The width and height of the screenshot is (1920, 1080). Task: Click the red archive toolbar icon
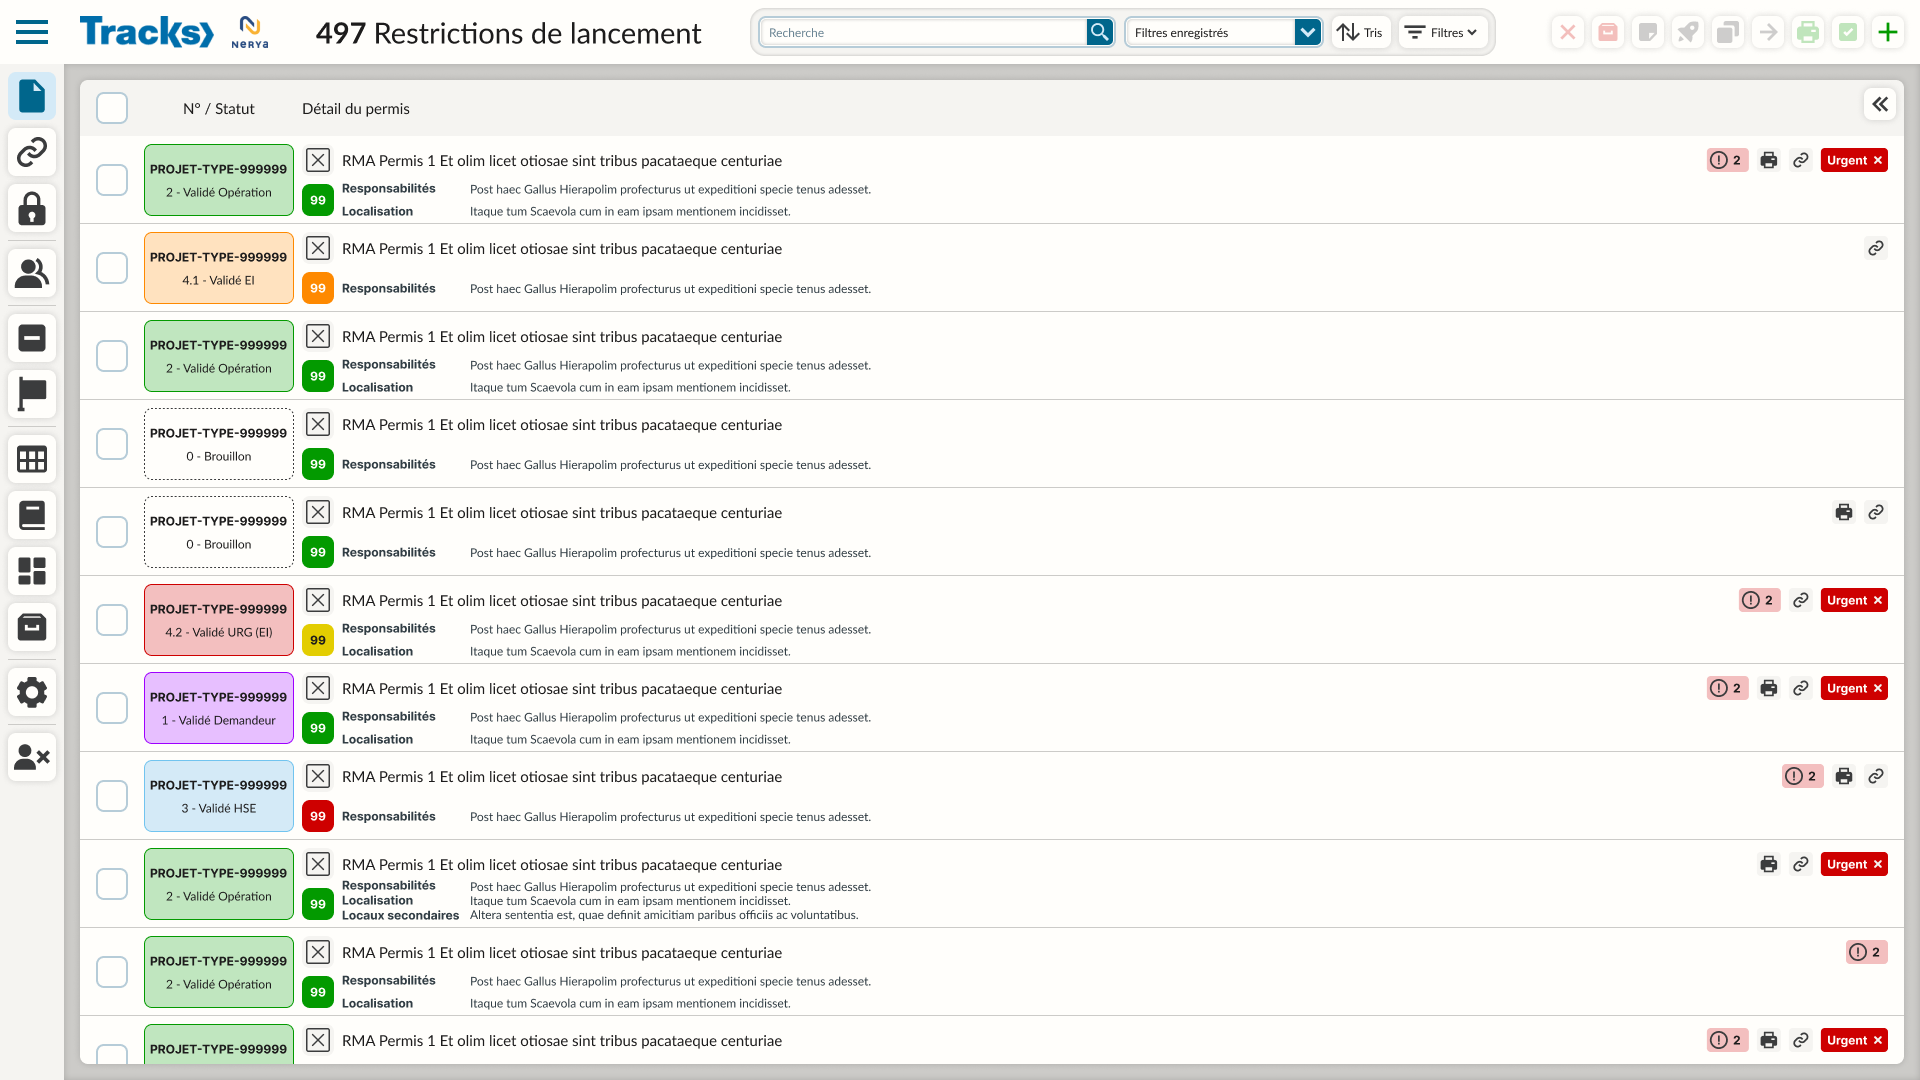coord(1608,32)
